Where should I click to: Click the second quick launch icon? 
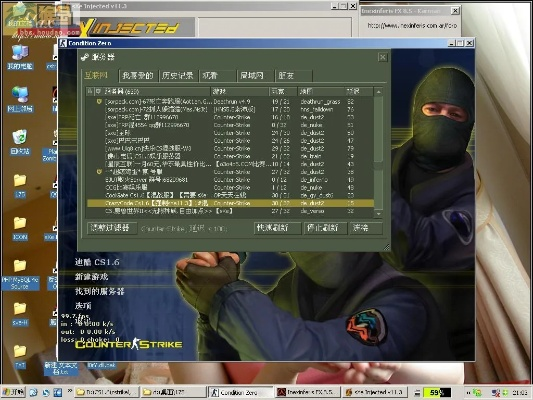[x=46, y=393]
